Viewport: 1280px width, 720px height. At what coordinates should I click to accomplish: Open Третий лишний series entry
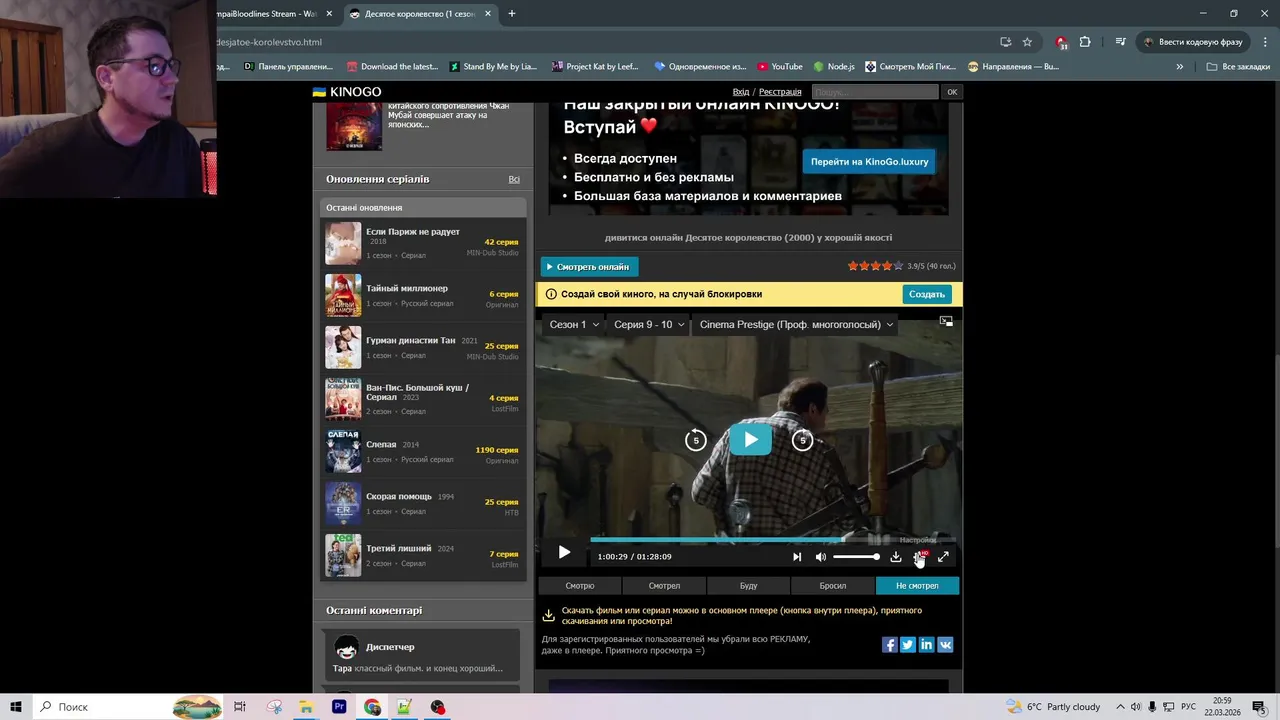pos(398,549)
